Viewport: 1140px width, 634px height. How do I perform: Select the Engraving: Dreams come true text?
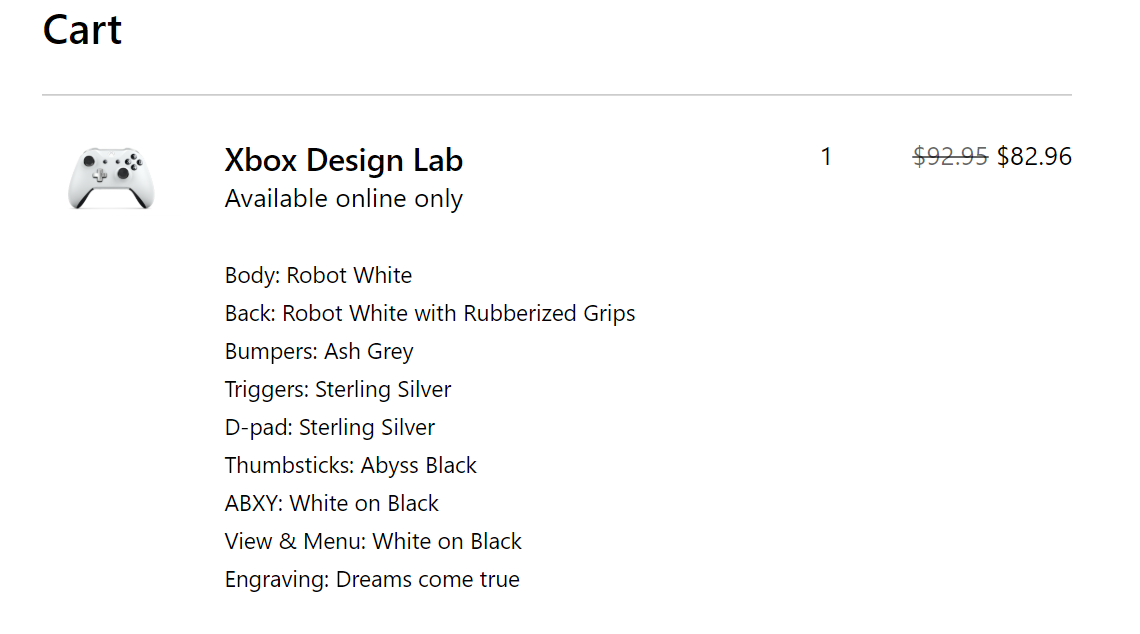pos(372,579)
